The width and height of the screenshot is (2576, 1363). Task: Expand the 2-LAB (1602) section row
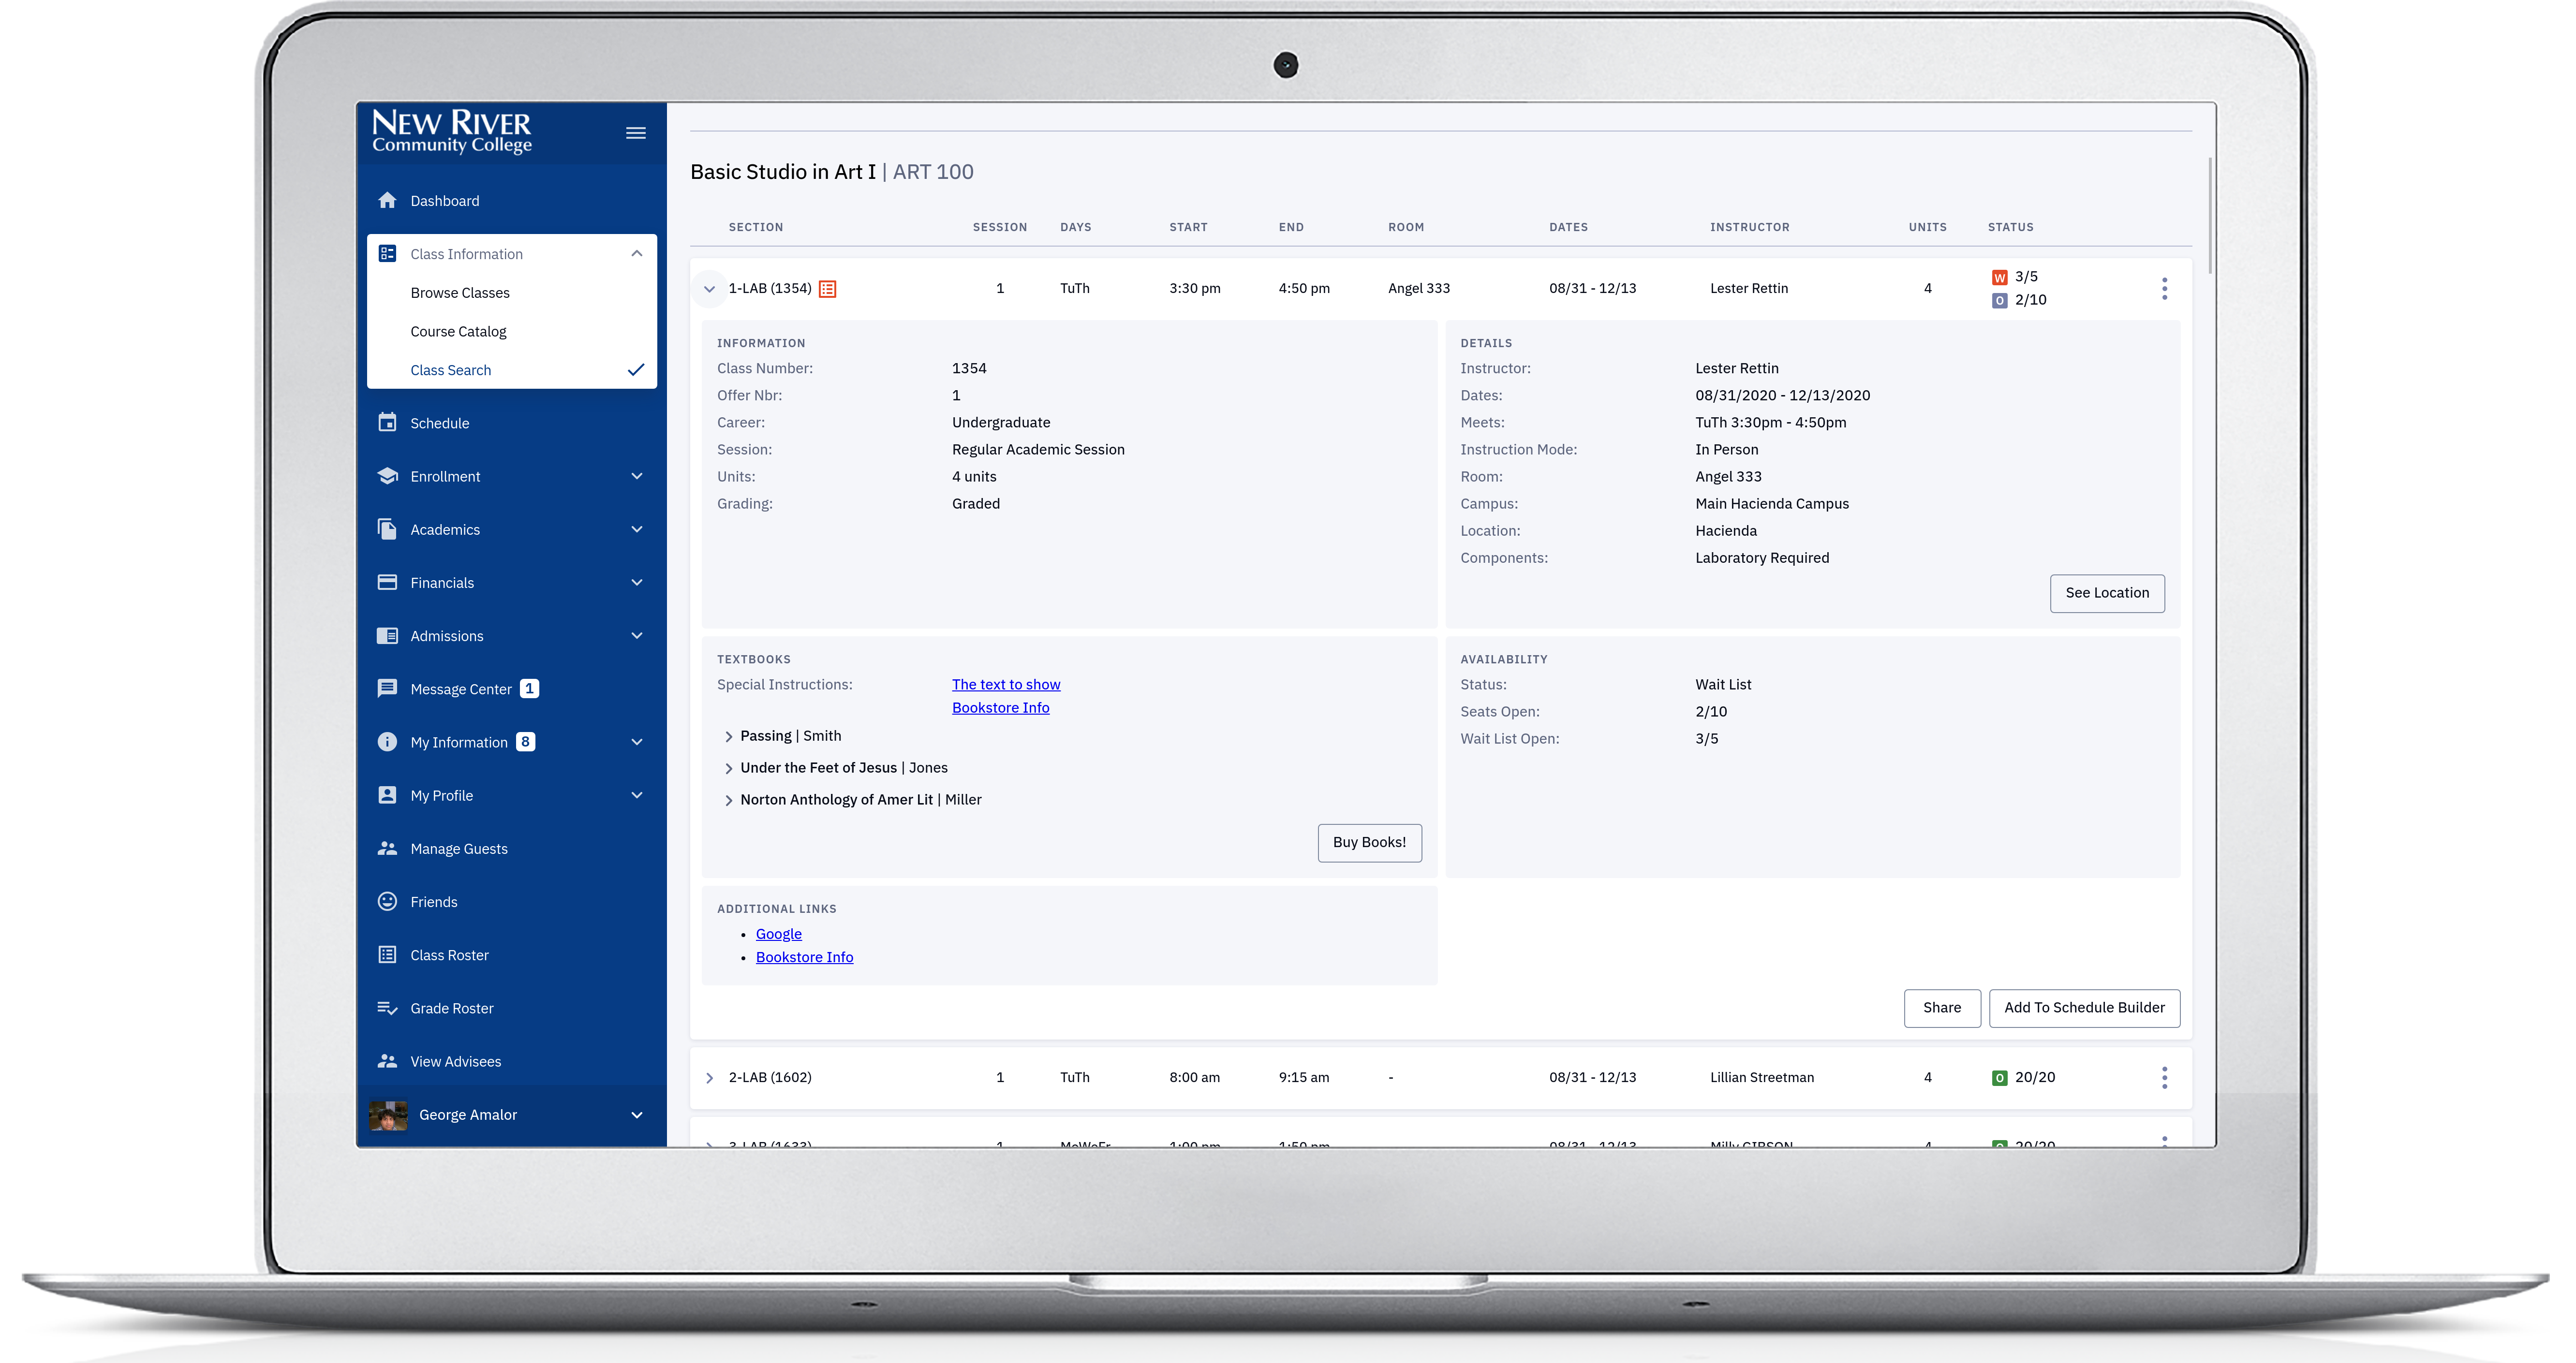tap(709, 1078)
